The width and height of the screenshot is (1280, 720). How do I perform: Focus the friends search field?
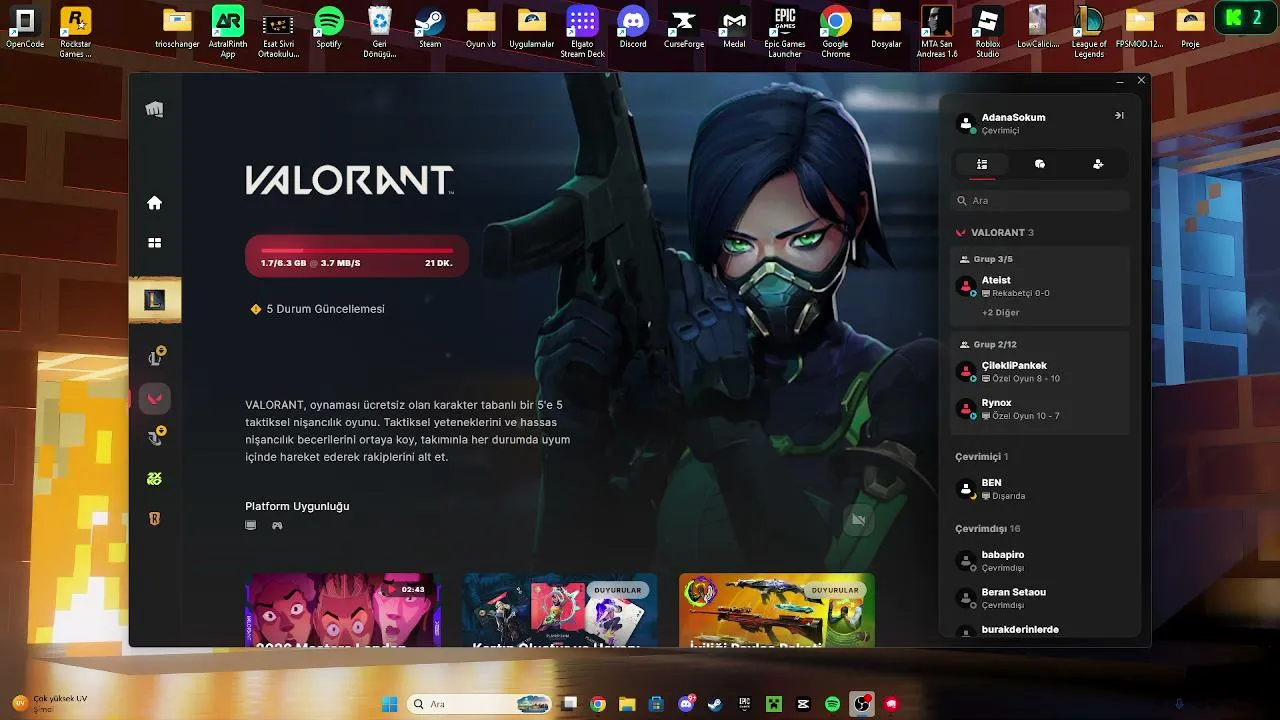pos(1040,200)
